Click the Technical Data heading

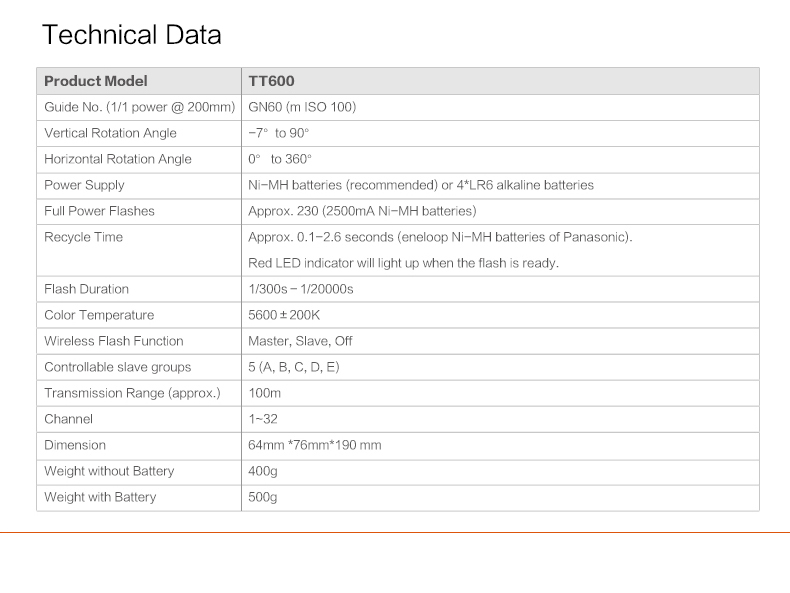tap(131, 36)
